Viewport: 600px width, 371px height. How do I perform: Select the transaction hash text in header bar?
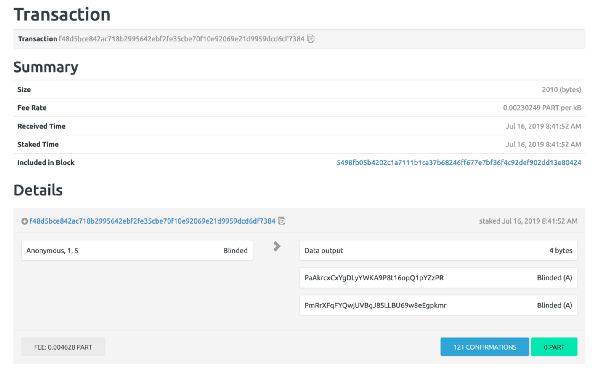point(181,39)
